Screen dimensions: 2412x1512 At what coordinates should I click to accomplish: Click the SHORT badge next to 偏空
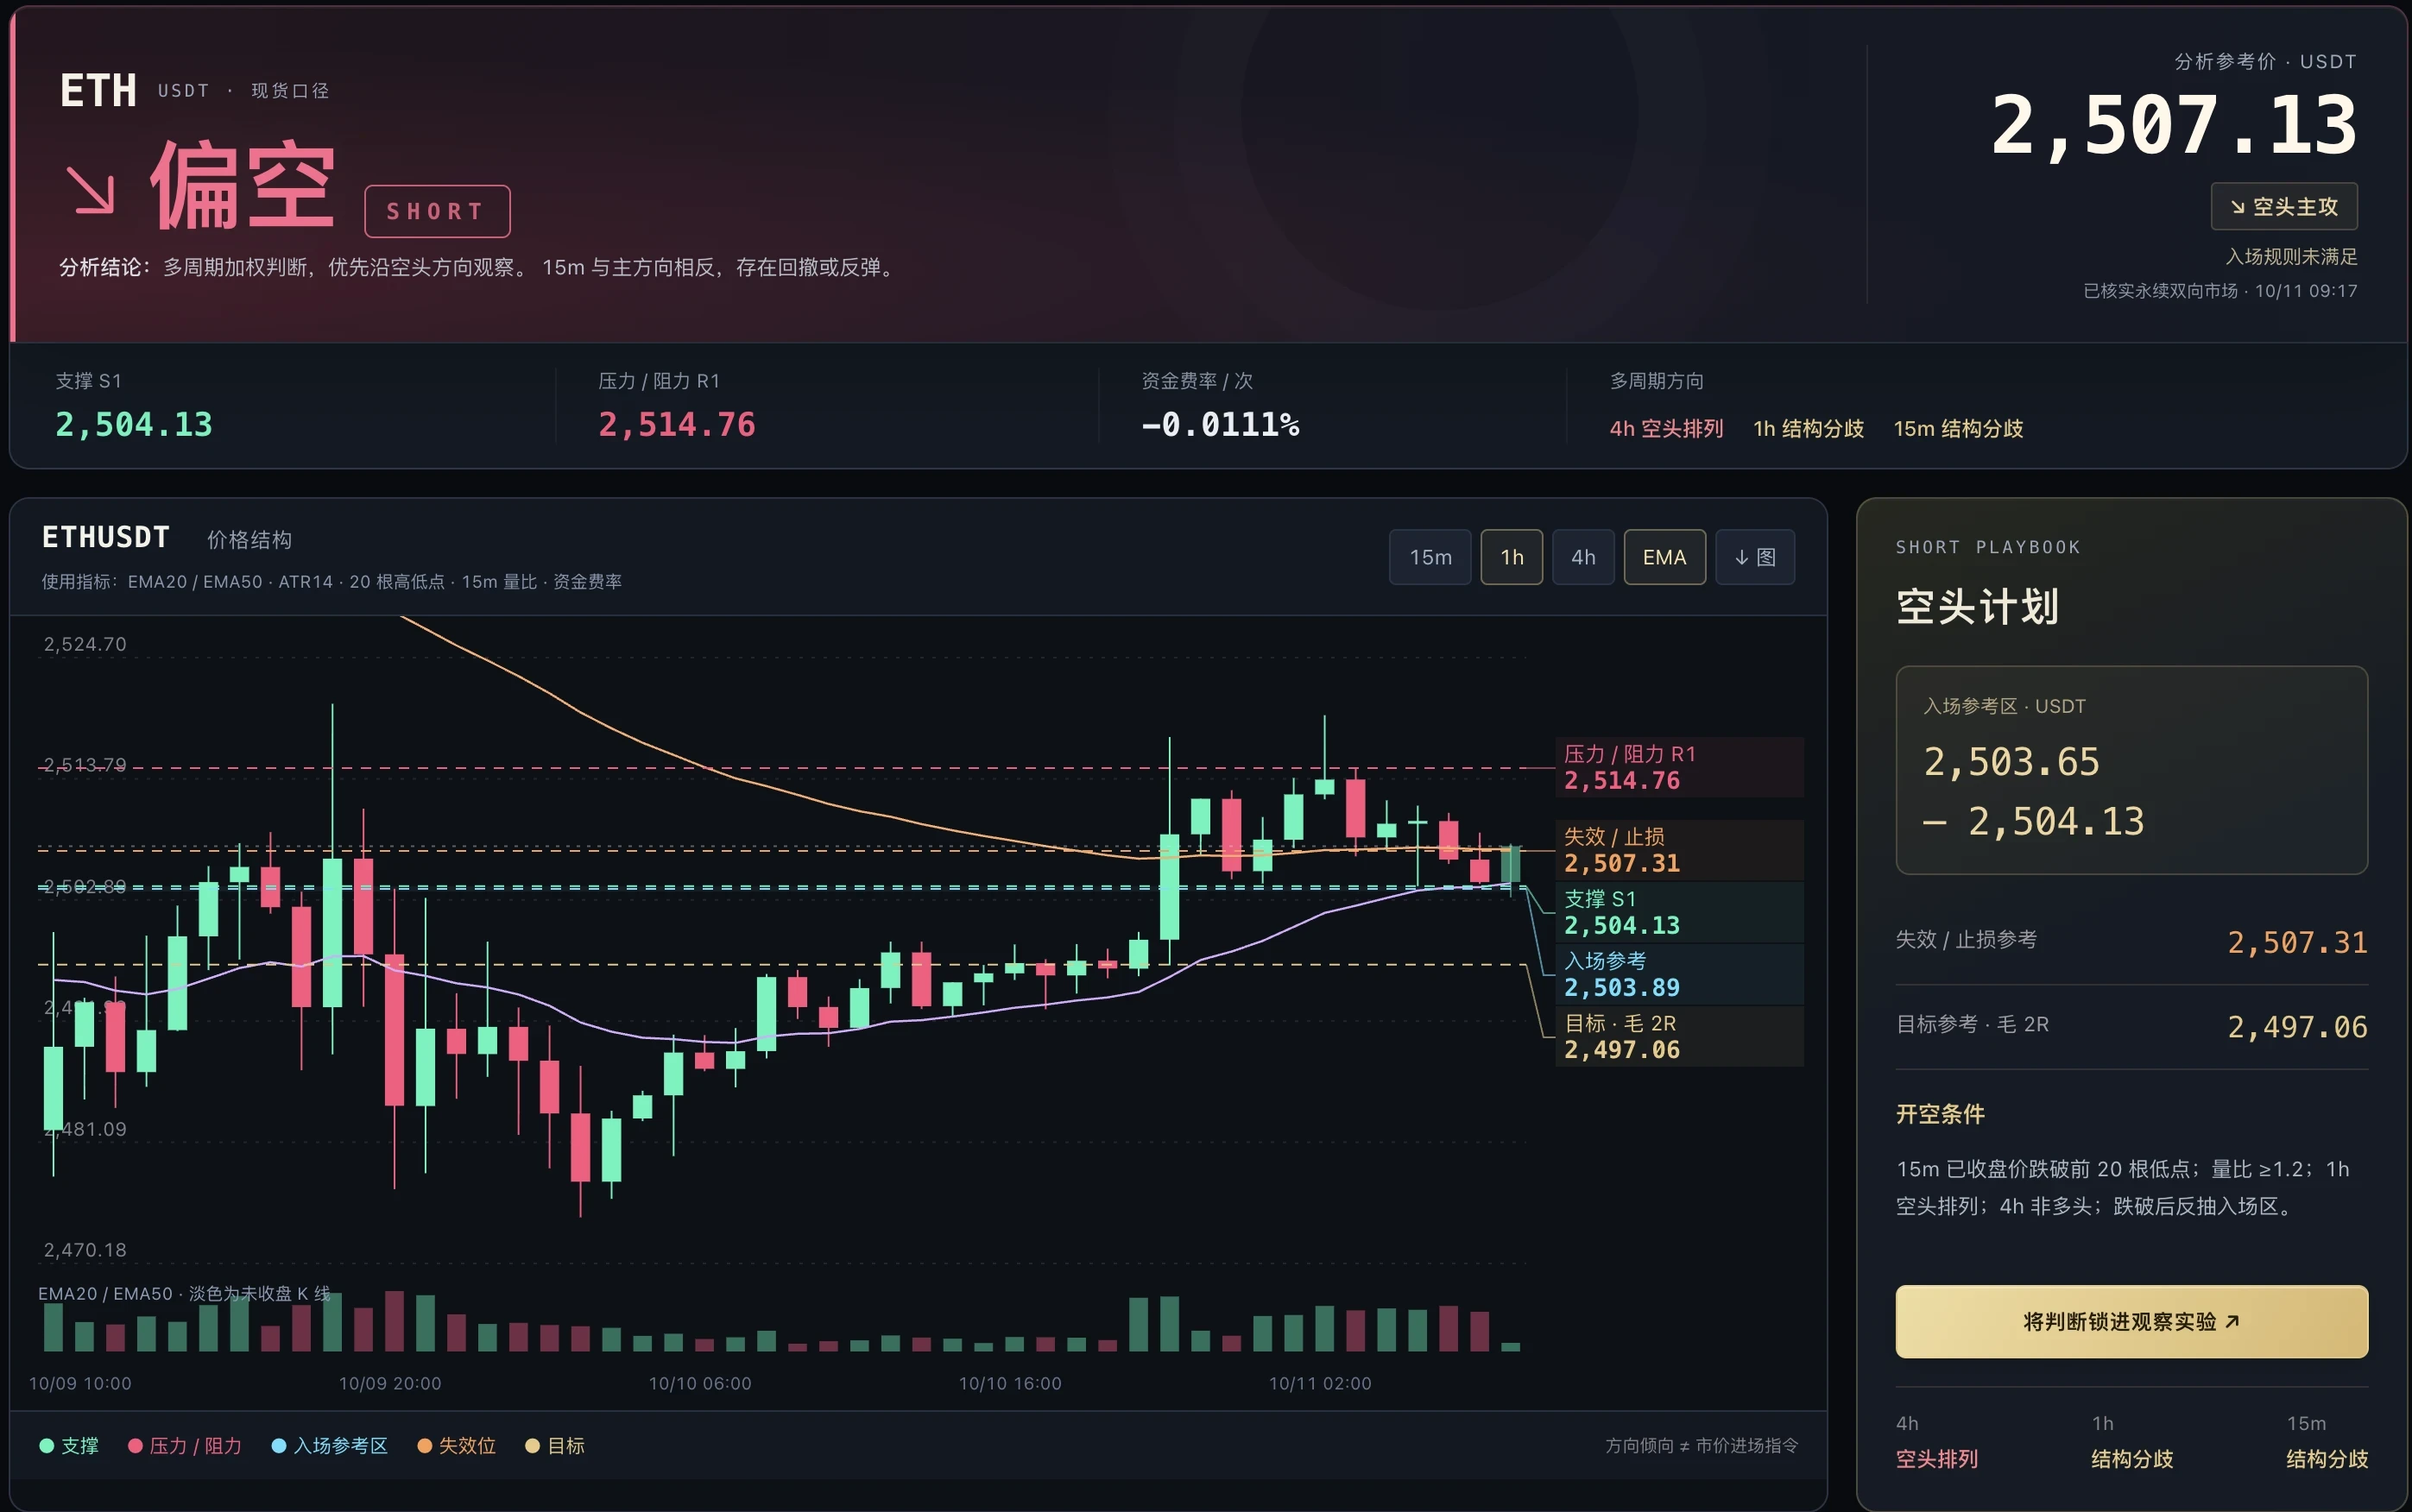click(437, 211)
